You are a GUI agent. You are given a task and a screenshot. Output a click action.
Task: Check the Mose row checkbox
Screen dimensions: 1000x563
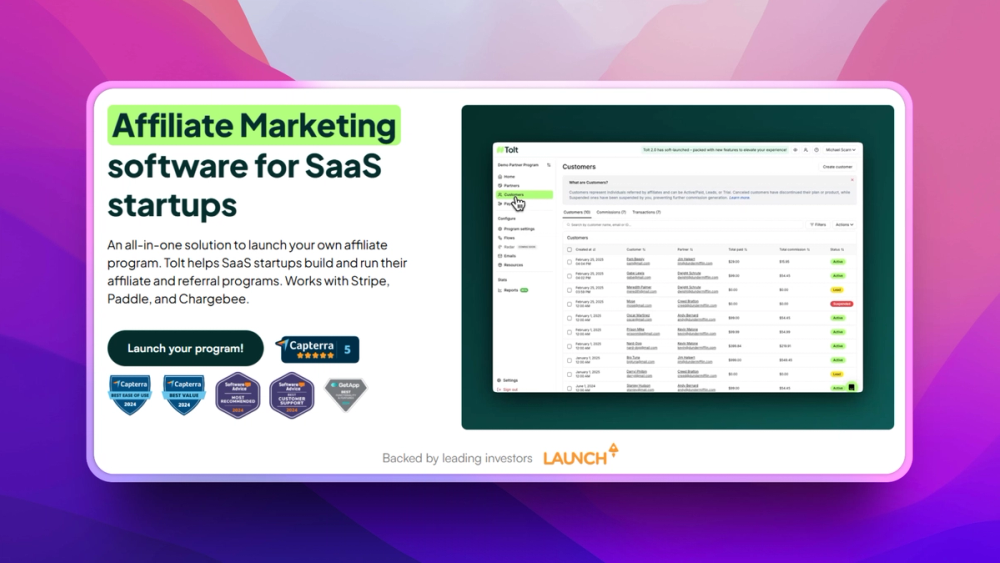570,303
